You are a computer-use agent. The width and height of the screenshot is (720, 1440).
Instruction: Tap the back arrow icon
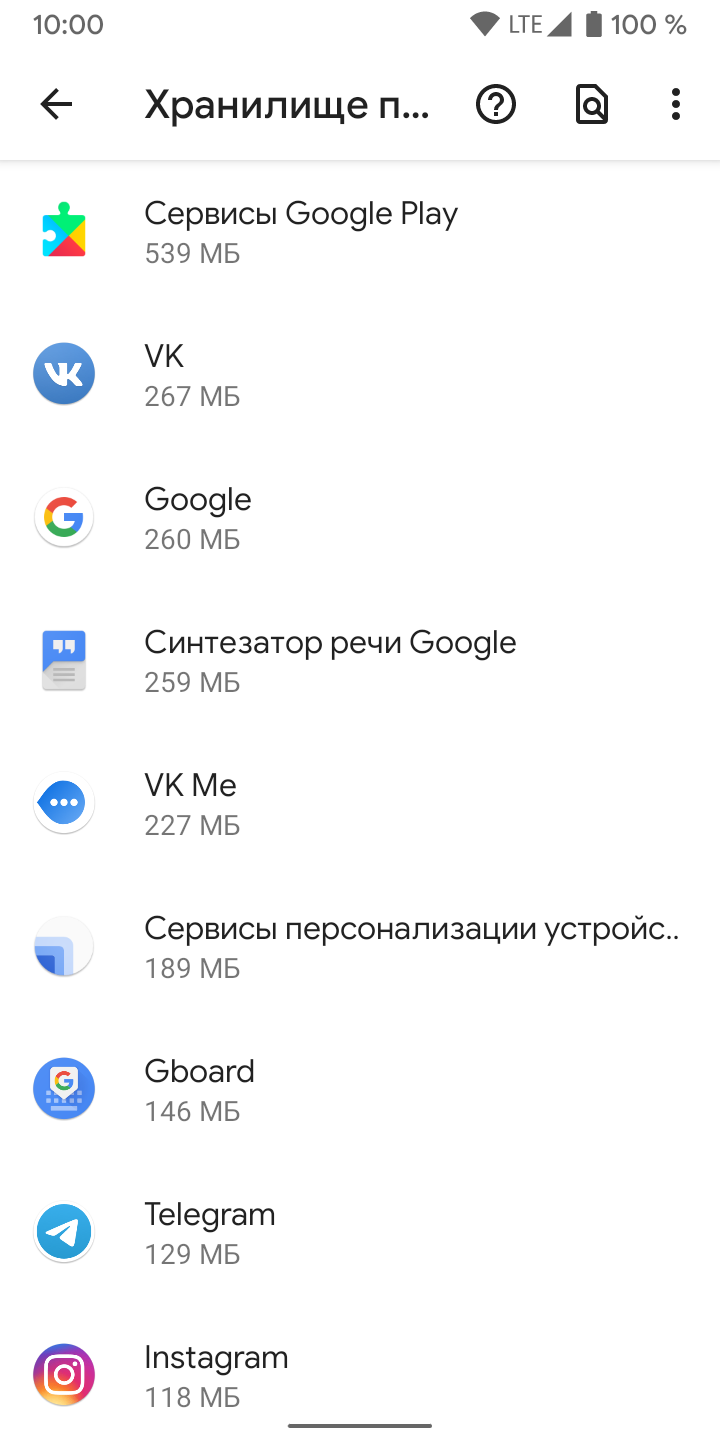[56, 104]
